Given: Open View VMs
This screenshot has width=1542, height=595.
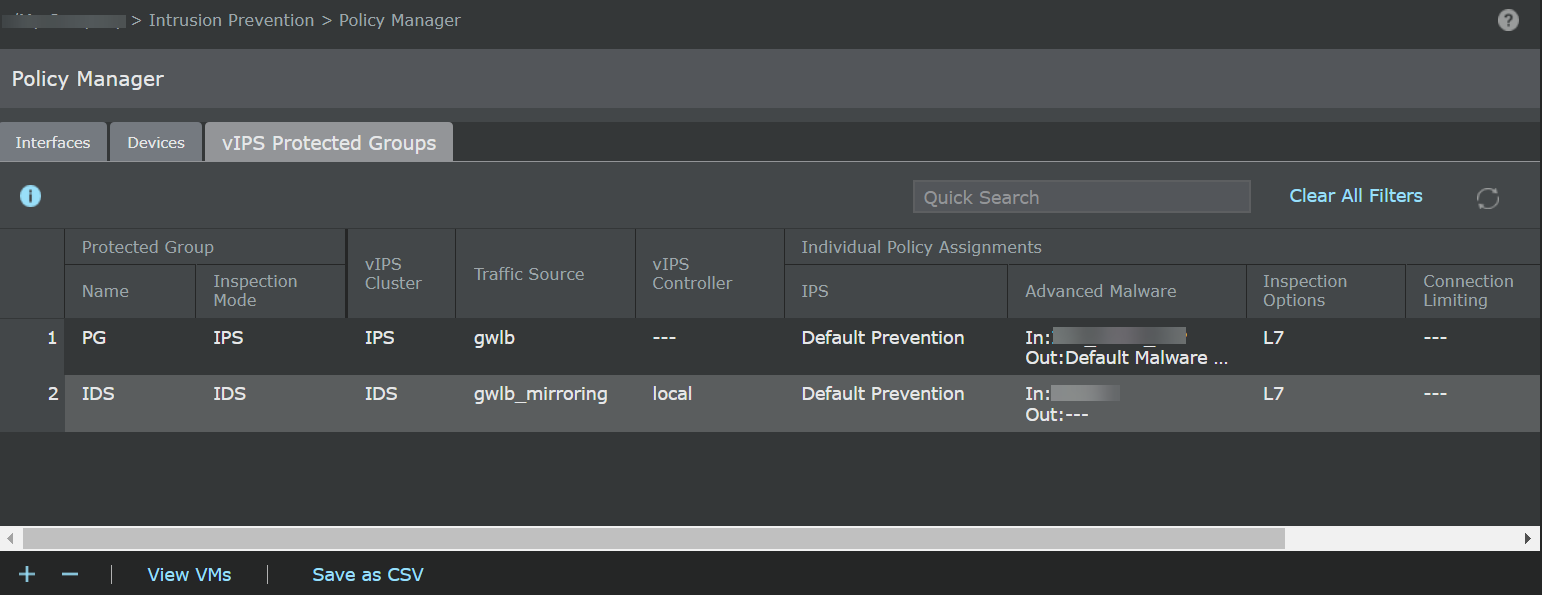Looking at the screenshot, I should click(x=189, y=574).
